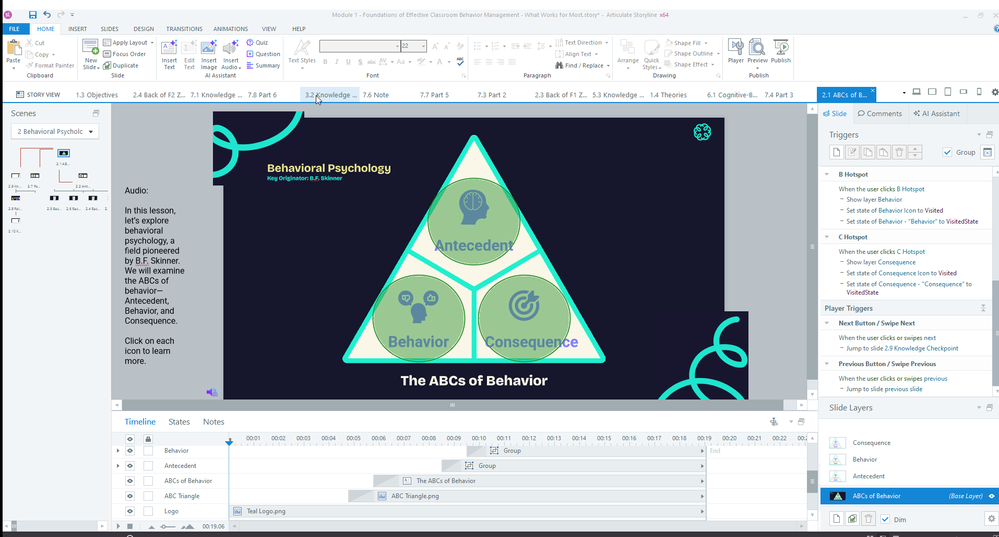Generate an AI Question
Image resolution: width=999 pixels, height=537 pixels.
tap(263, 54)
